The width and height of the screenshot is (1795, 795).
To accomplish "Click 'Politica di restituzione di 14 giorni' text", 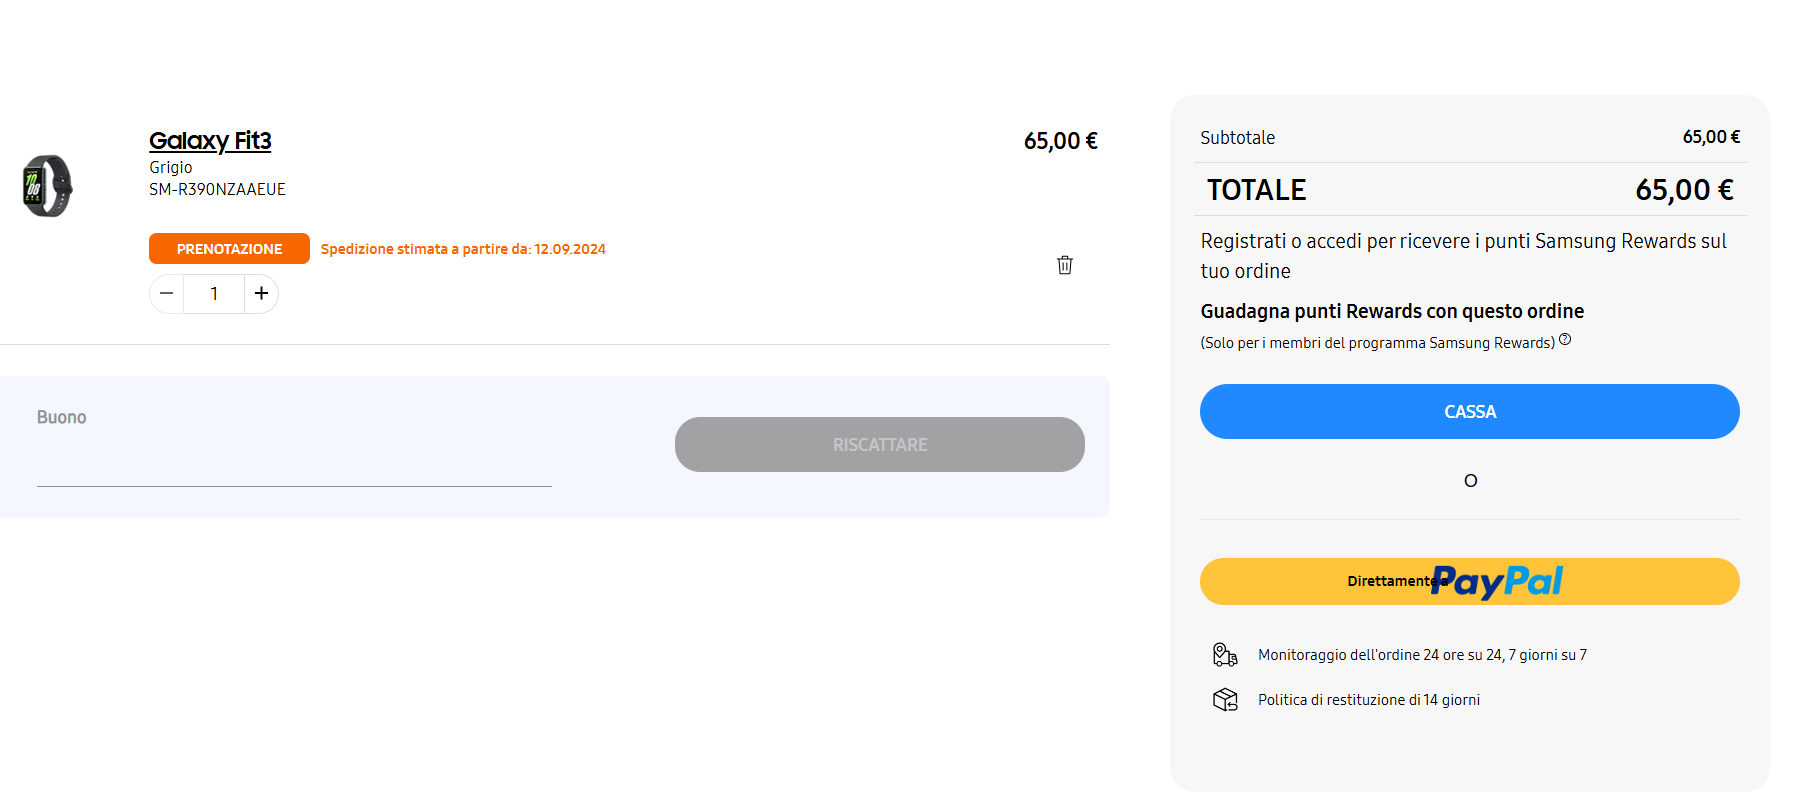I will 1369,700.
